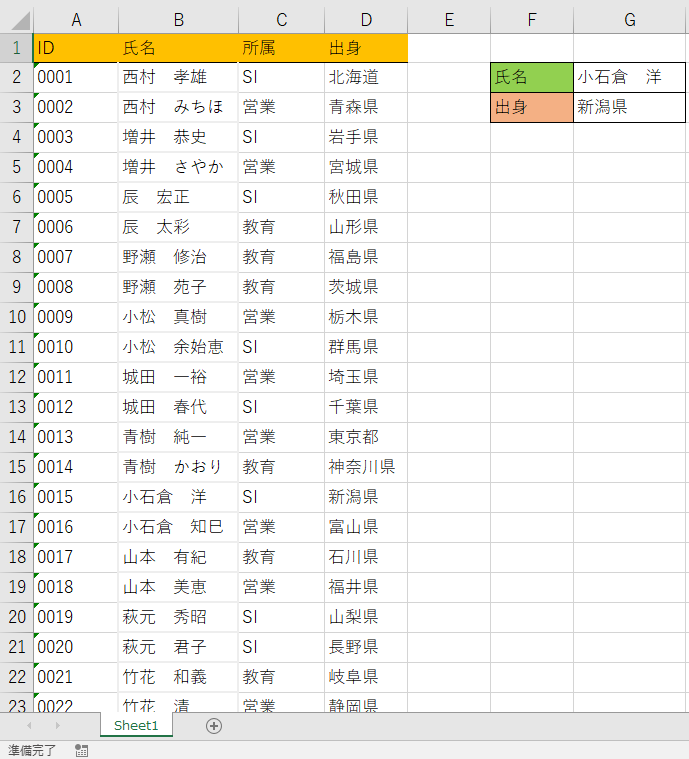Click the name 増井 恭史
Viewport: 689px width, 759px height.
pyautogui.click(x=165, y=137)
